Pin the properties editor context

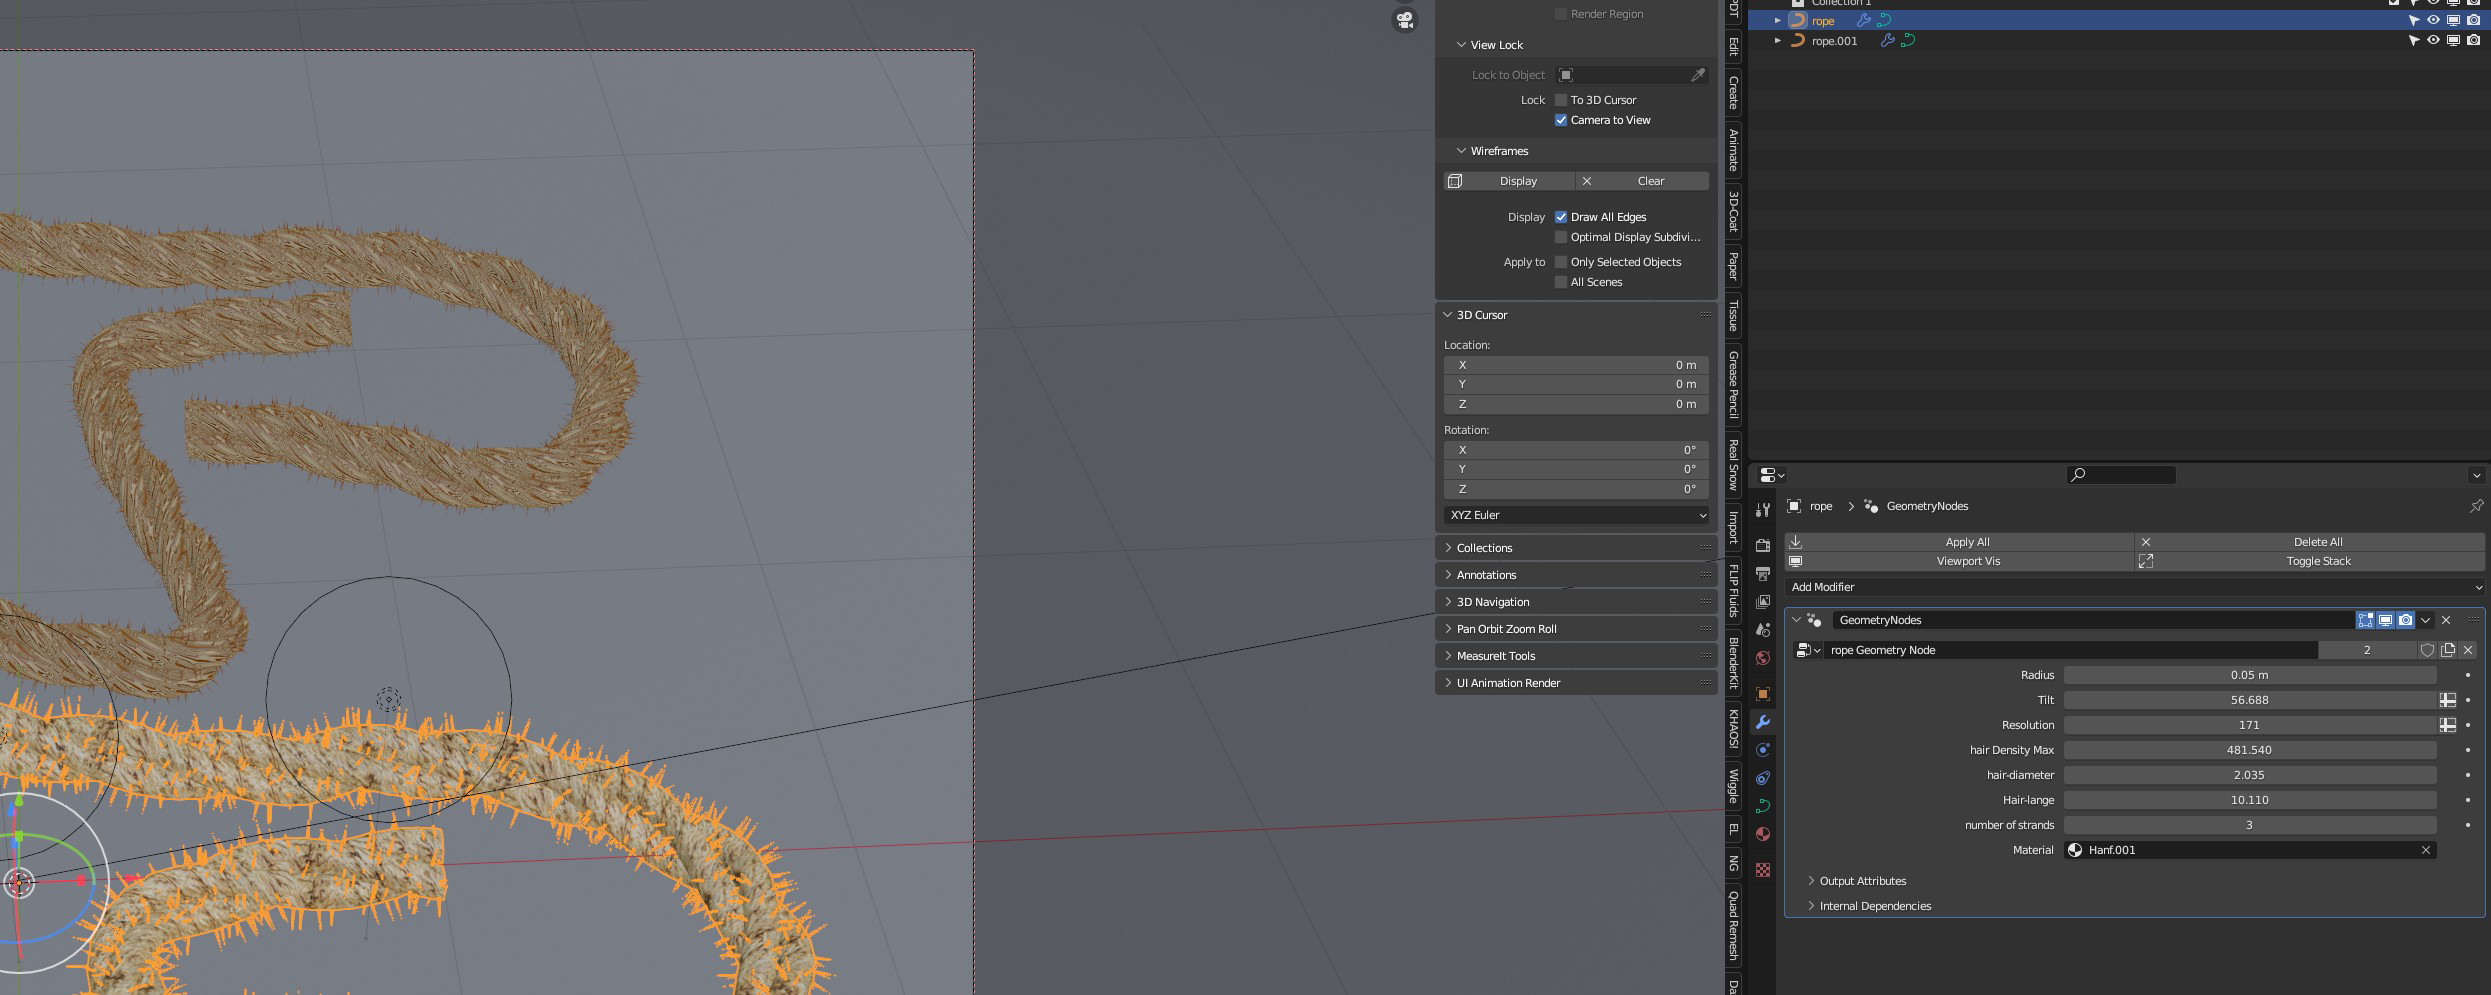click(x=2476, y=506)
